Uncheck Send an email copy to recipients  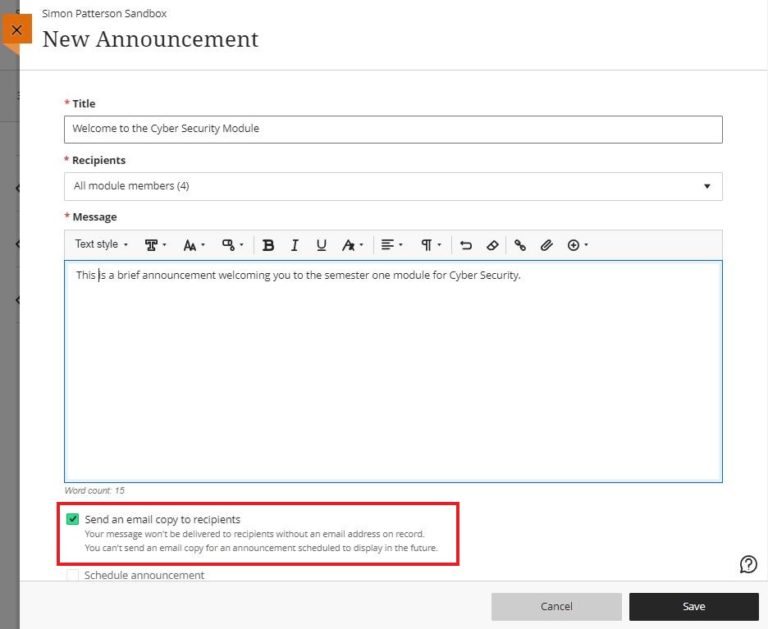click(72, 519)
